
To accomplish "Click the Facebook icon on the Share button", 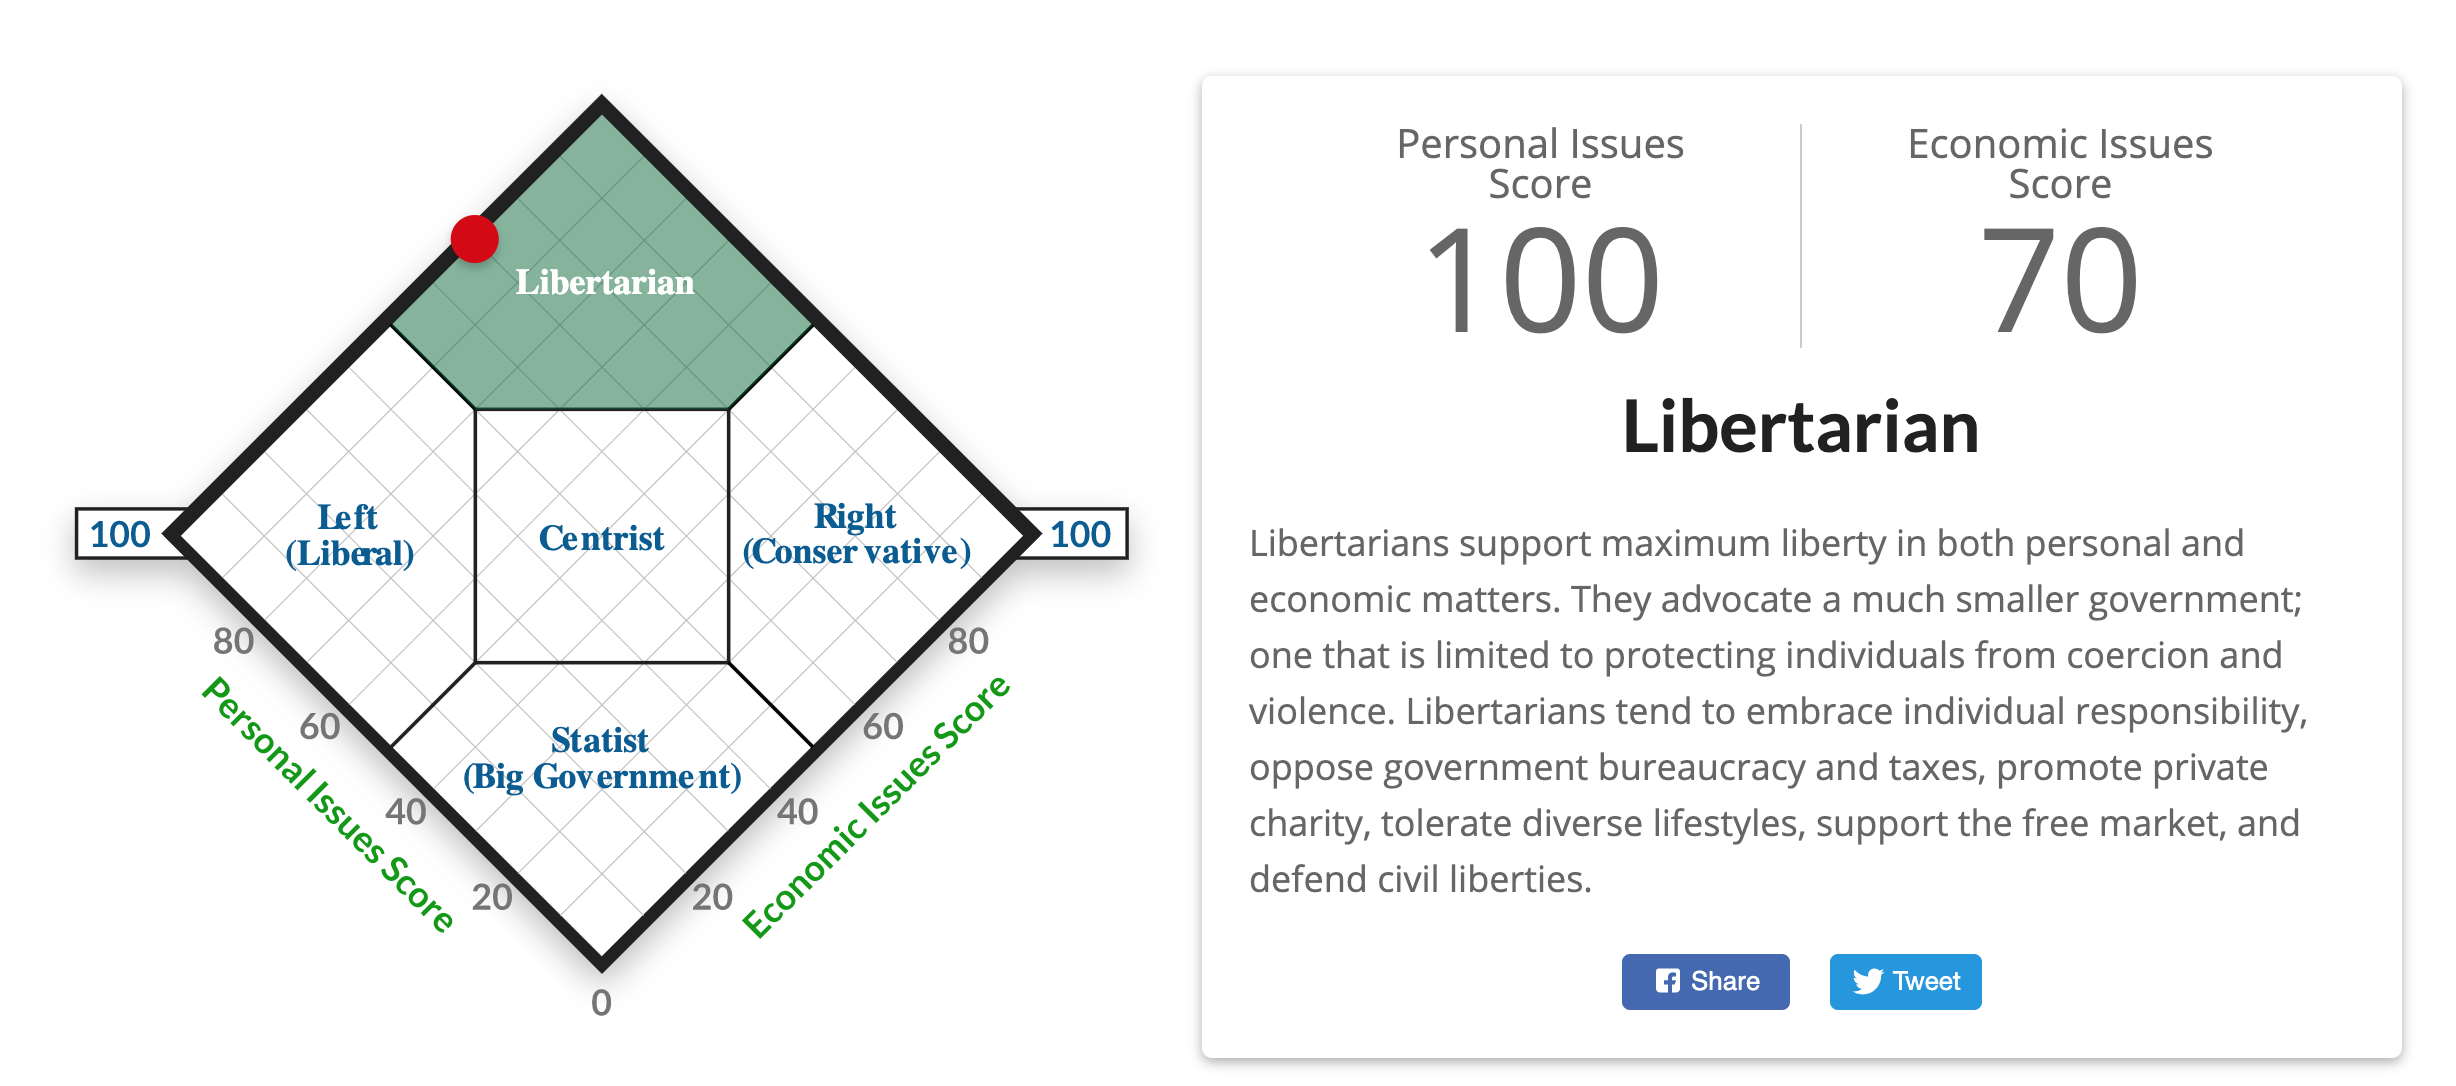I will coord(1668,981).
